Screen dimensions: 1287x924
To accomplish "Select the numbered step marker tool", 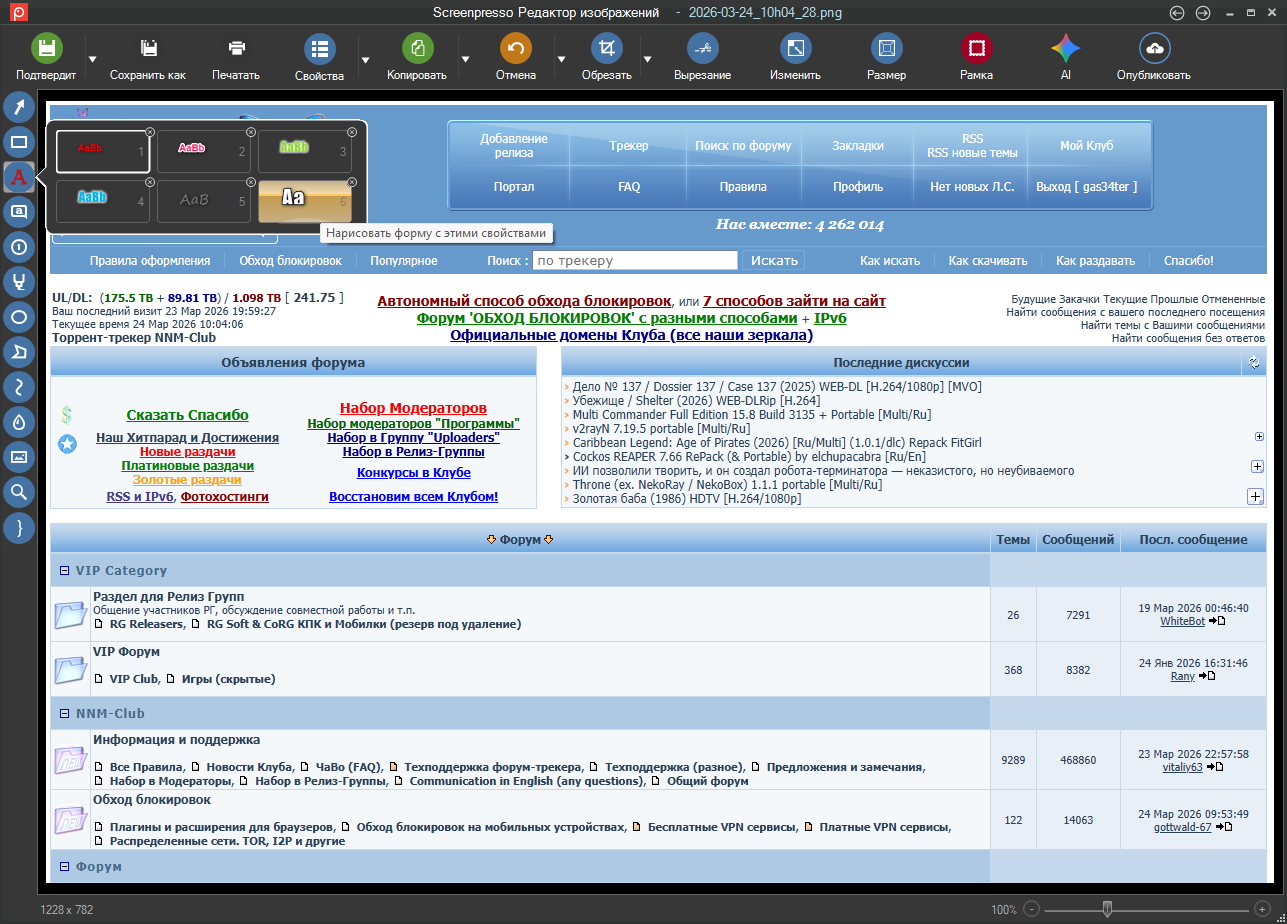I will 19,246.
